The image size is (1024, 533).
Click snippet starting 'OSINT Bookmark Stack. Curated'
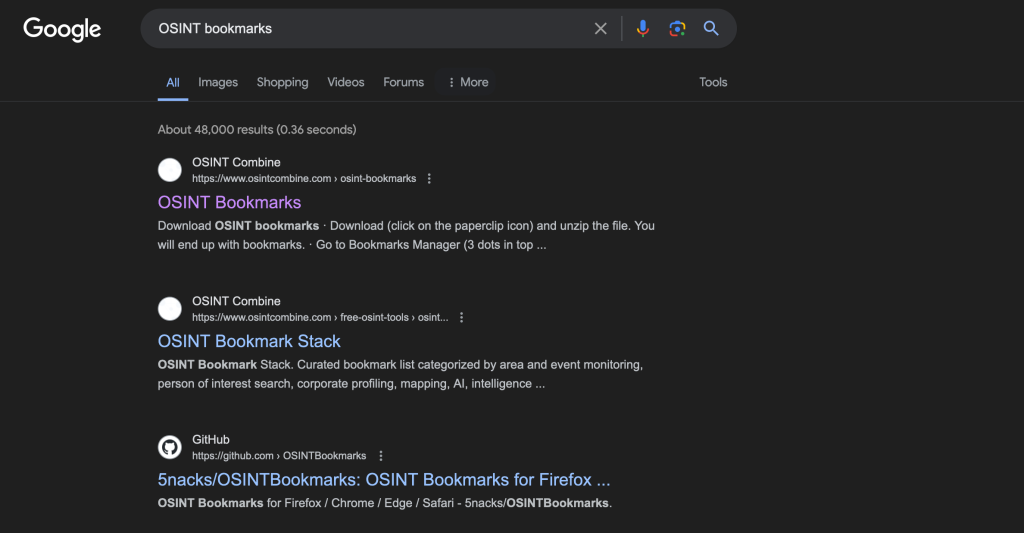(x=400, y=374)
